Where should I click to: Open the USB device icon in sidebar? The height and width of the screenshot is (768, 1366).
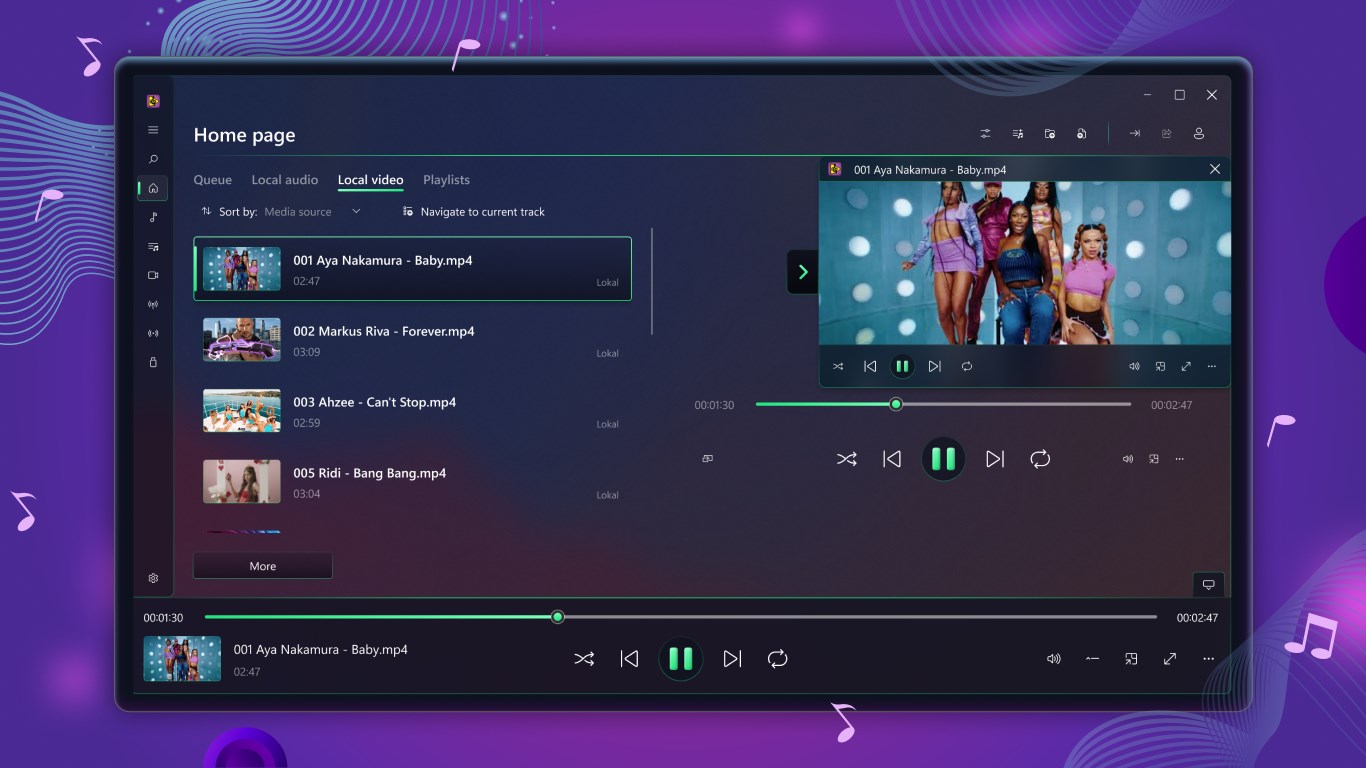pos(153,362)
